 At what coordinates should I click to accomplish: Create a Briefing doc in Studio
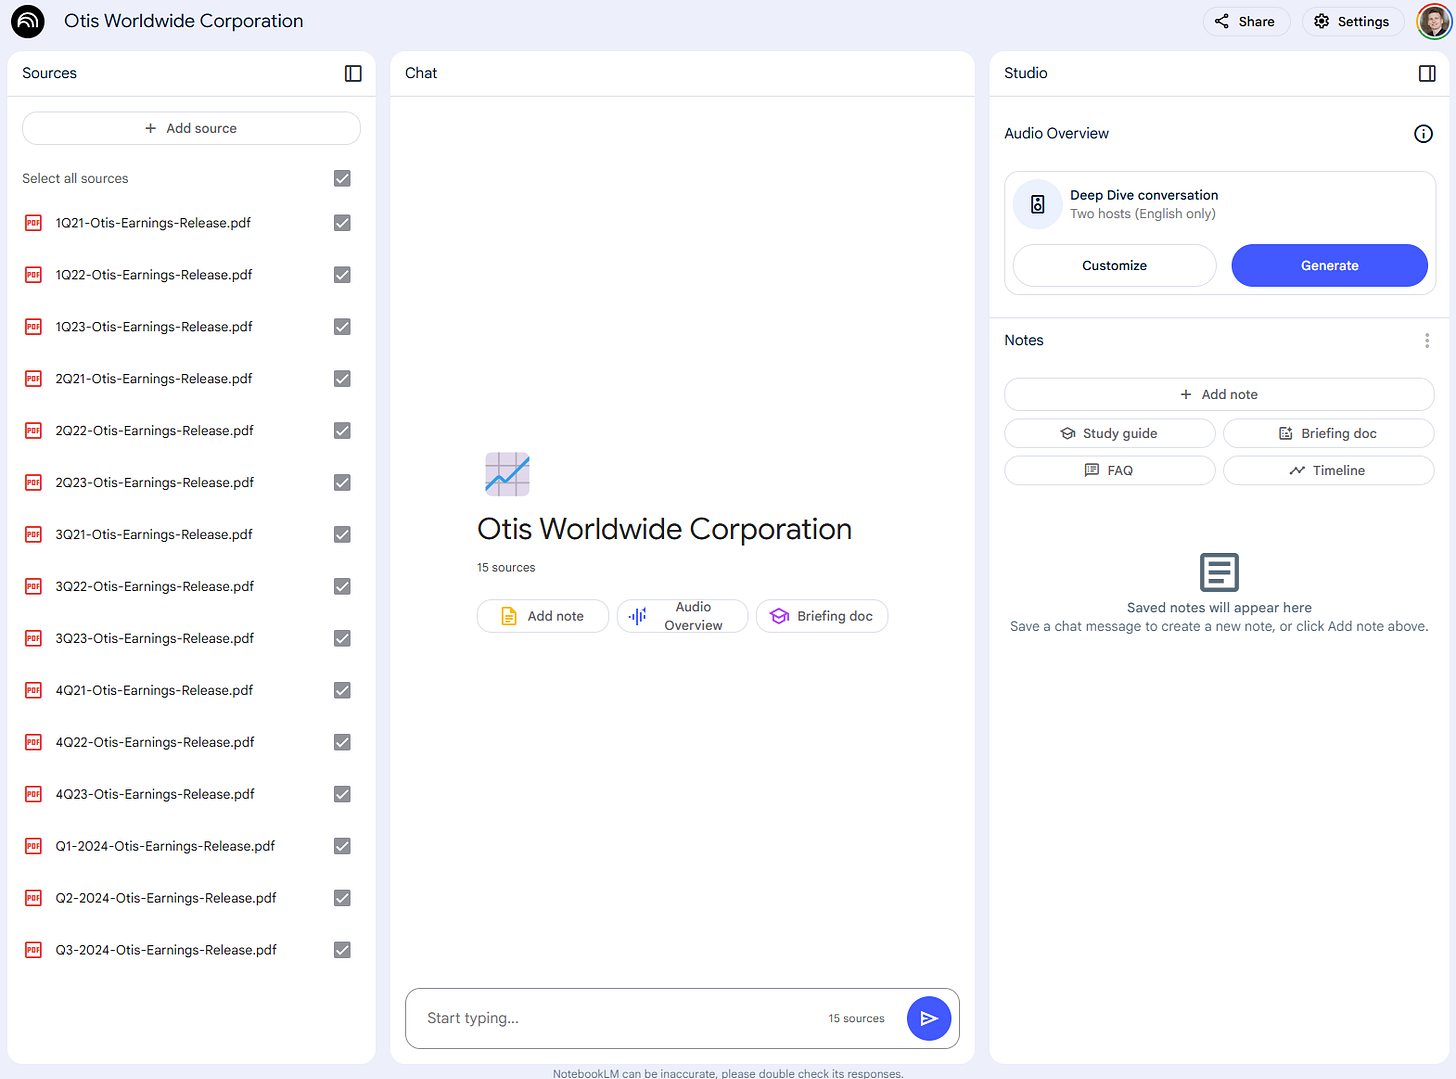[x=1328, y=434]
